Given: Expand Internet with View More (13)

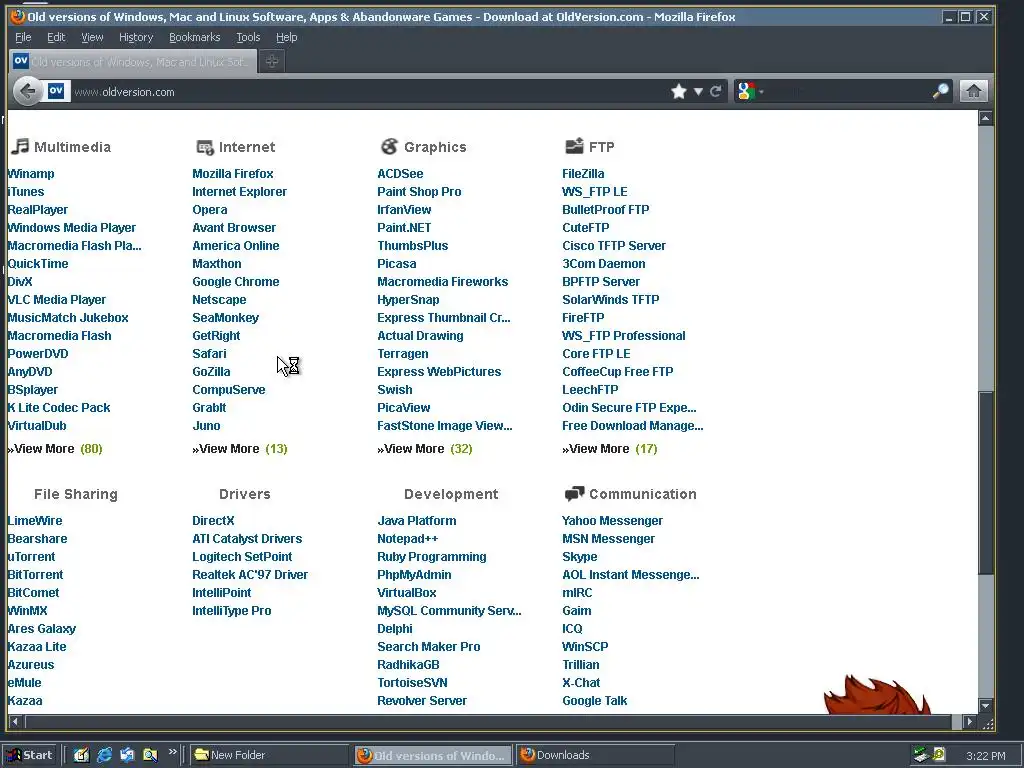Looking at the screenshot, I should (240, 449).
